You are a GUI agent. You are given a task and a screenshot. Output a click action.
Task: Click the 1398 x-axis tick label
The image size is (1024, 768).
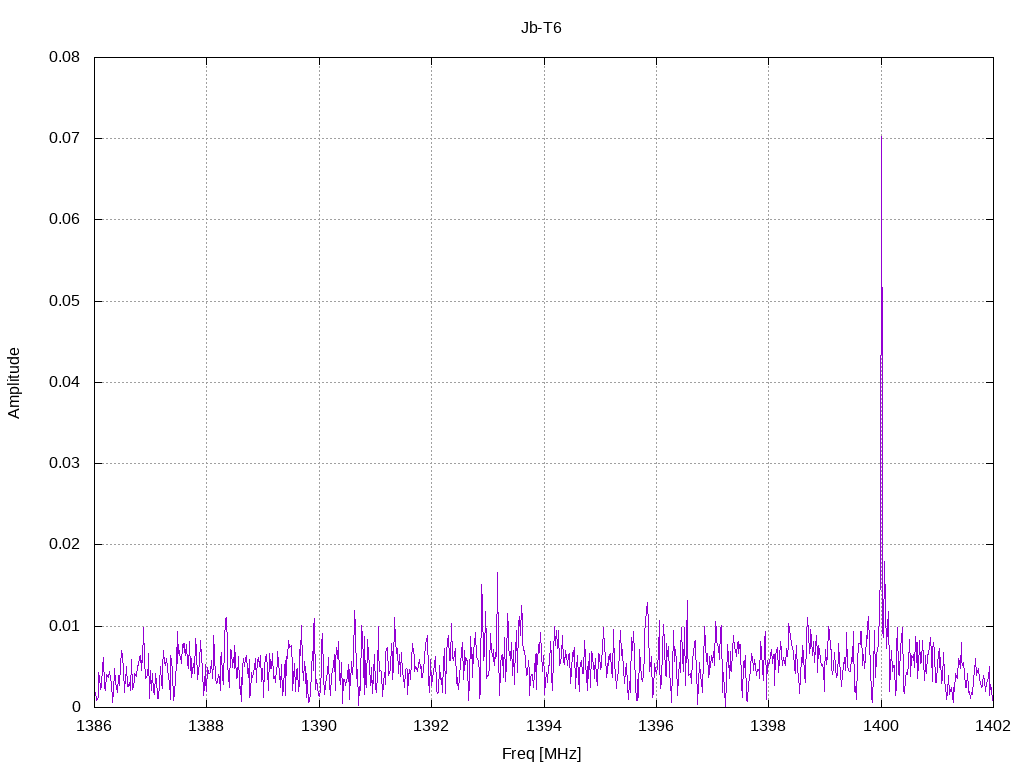[x=769, y=726]
